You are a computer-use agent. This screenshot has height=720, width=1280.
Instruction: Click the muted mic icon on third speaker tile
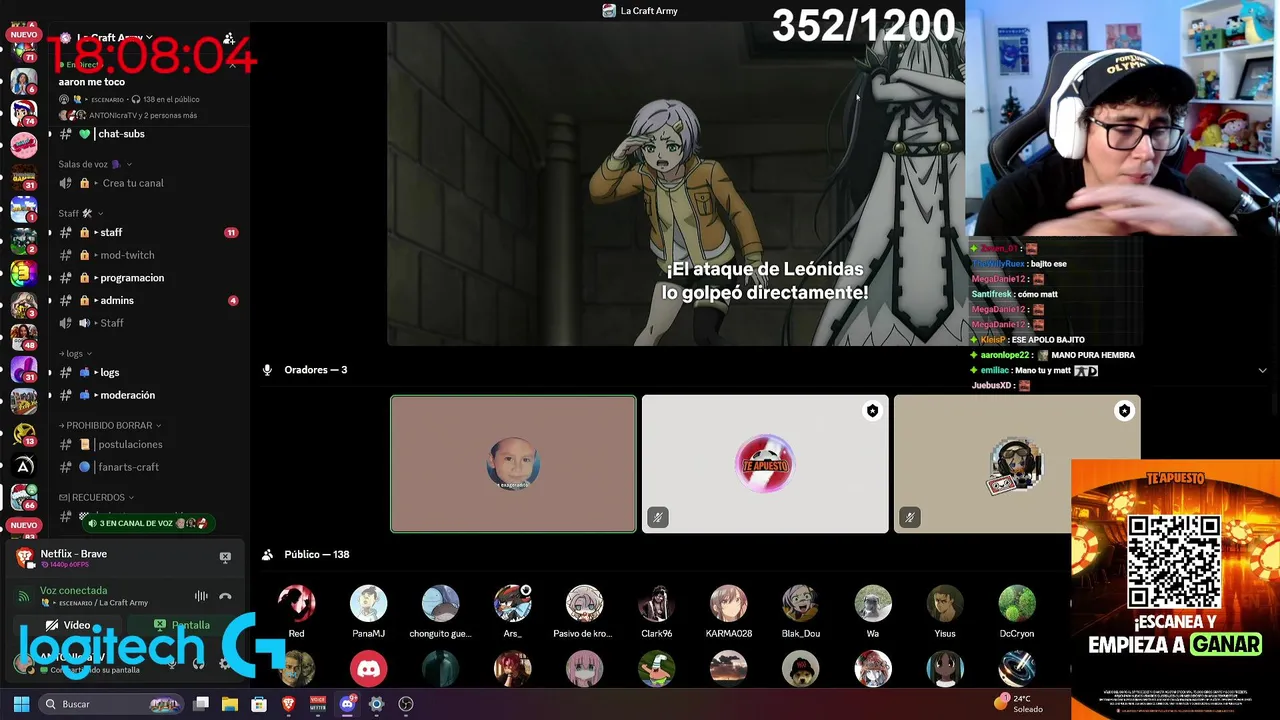tap(909, 517)
